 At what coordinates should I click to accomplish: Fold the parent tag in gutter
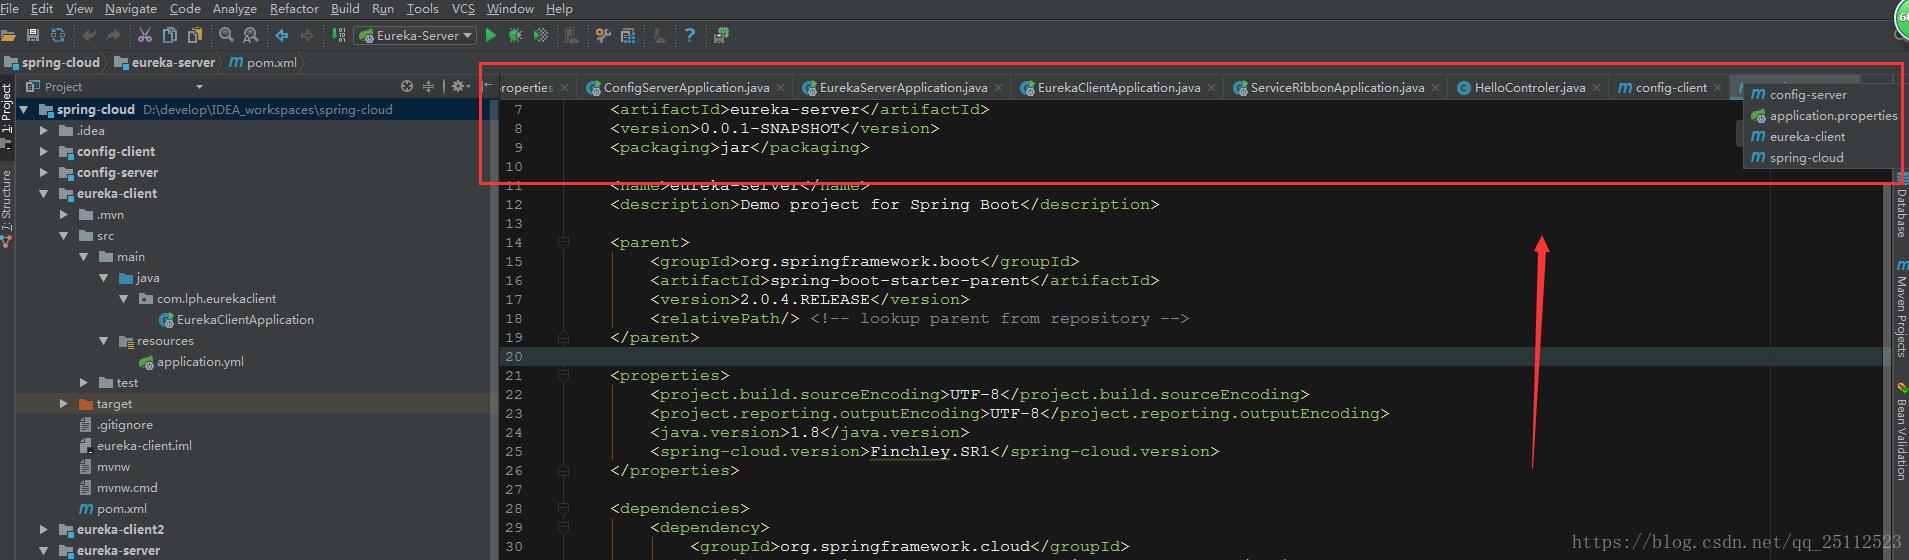click(563, 242)
